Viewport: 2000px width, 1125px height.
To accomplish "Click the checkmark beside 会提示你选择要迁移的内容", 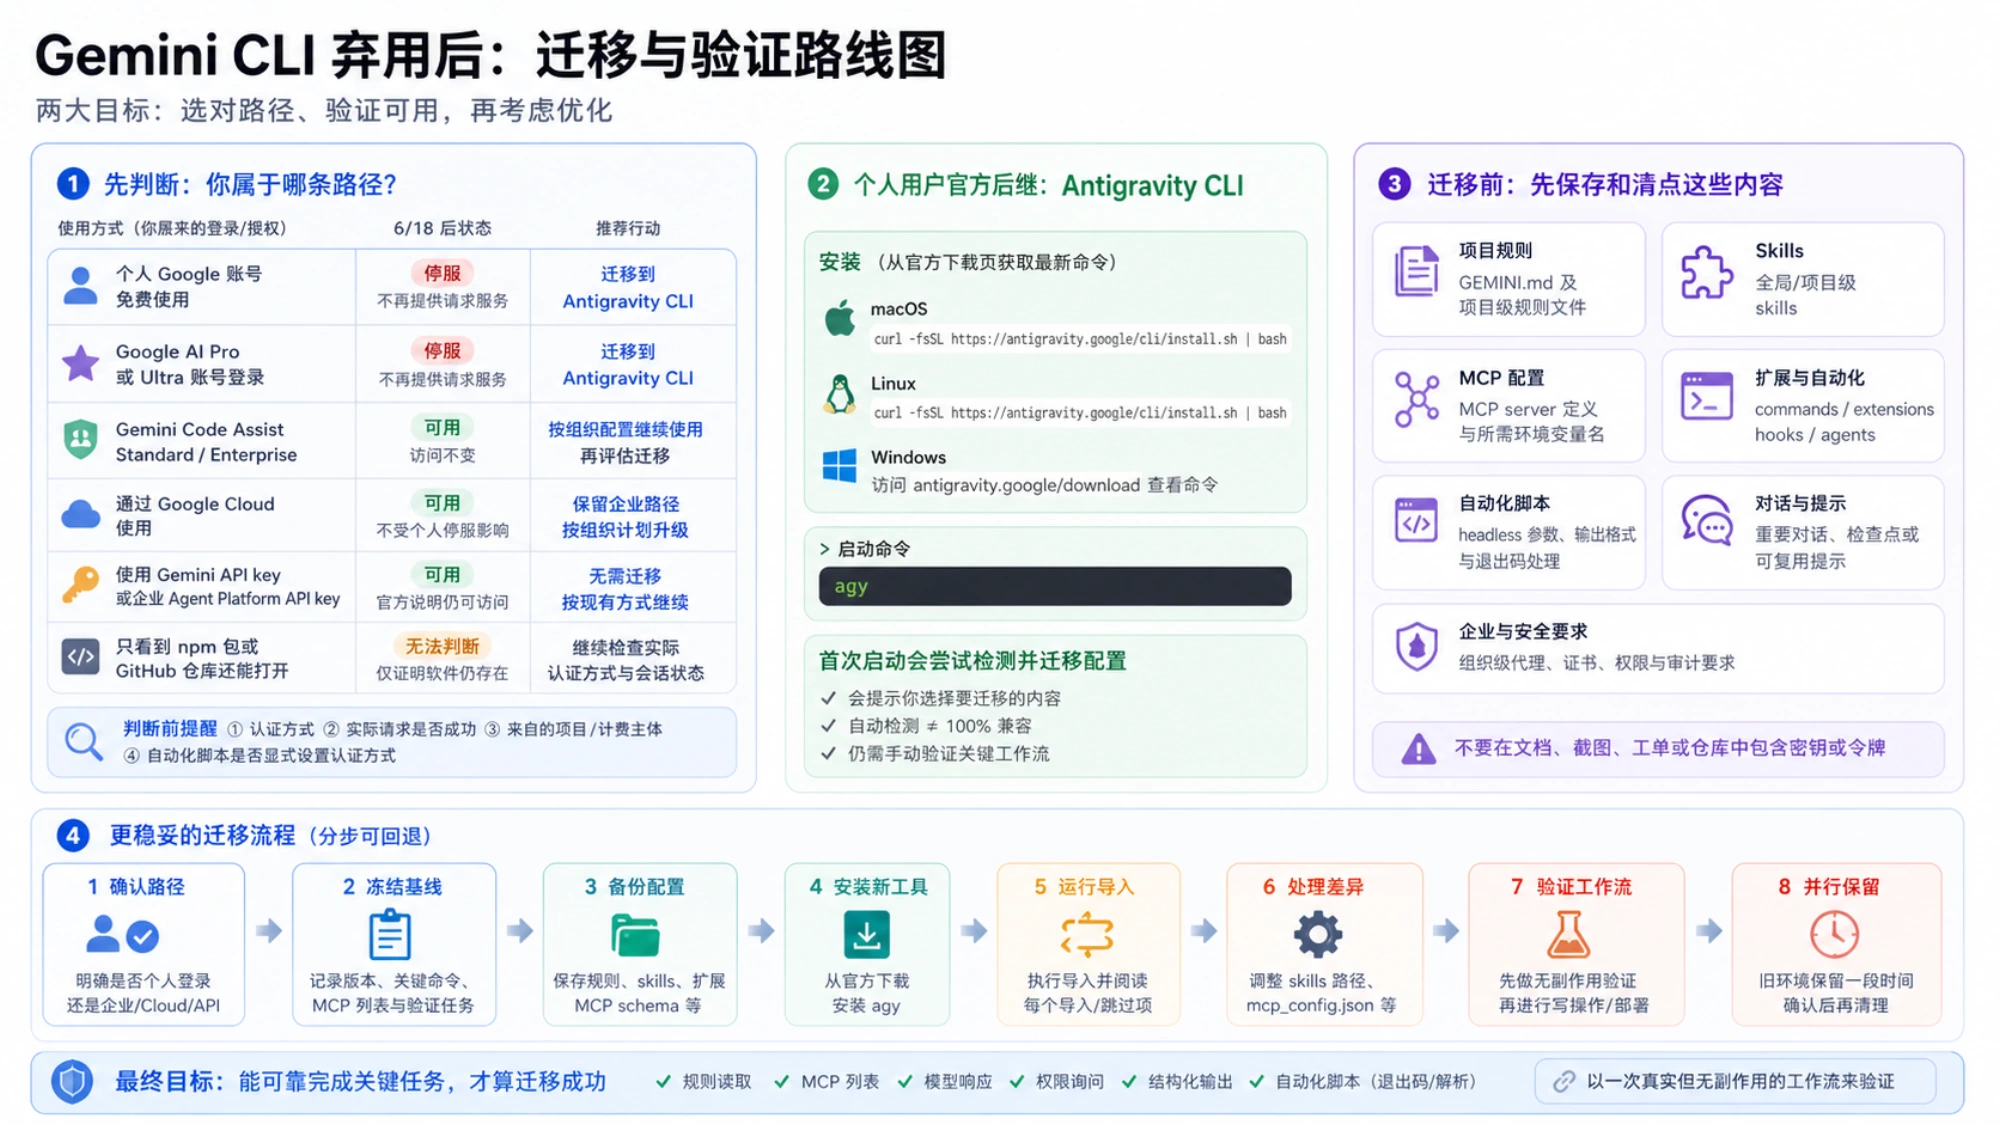I will coord(828,698).
